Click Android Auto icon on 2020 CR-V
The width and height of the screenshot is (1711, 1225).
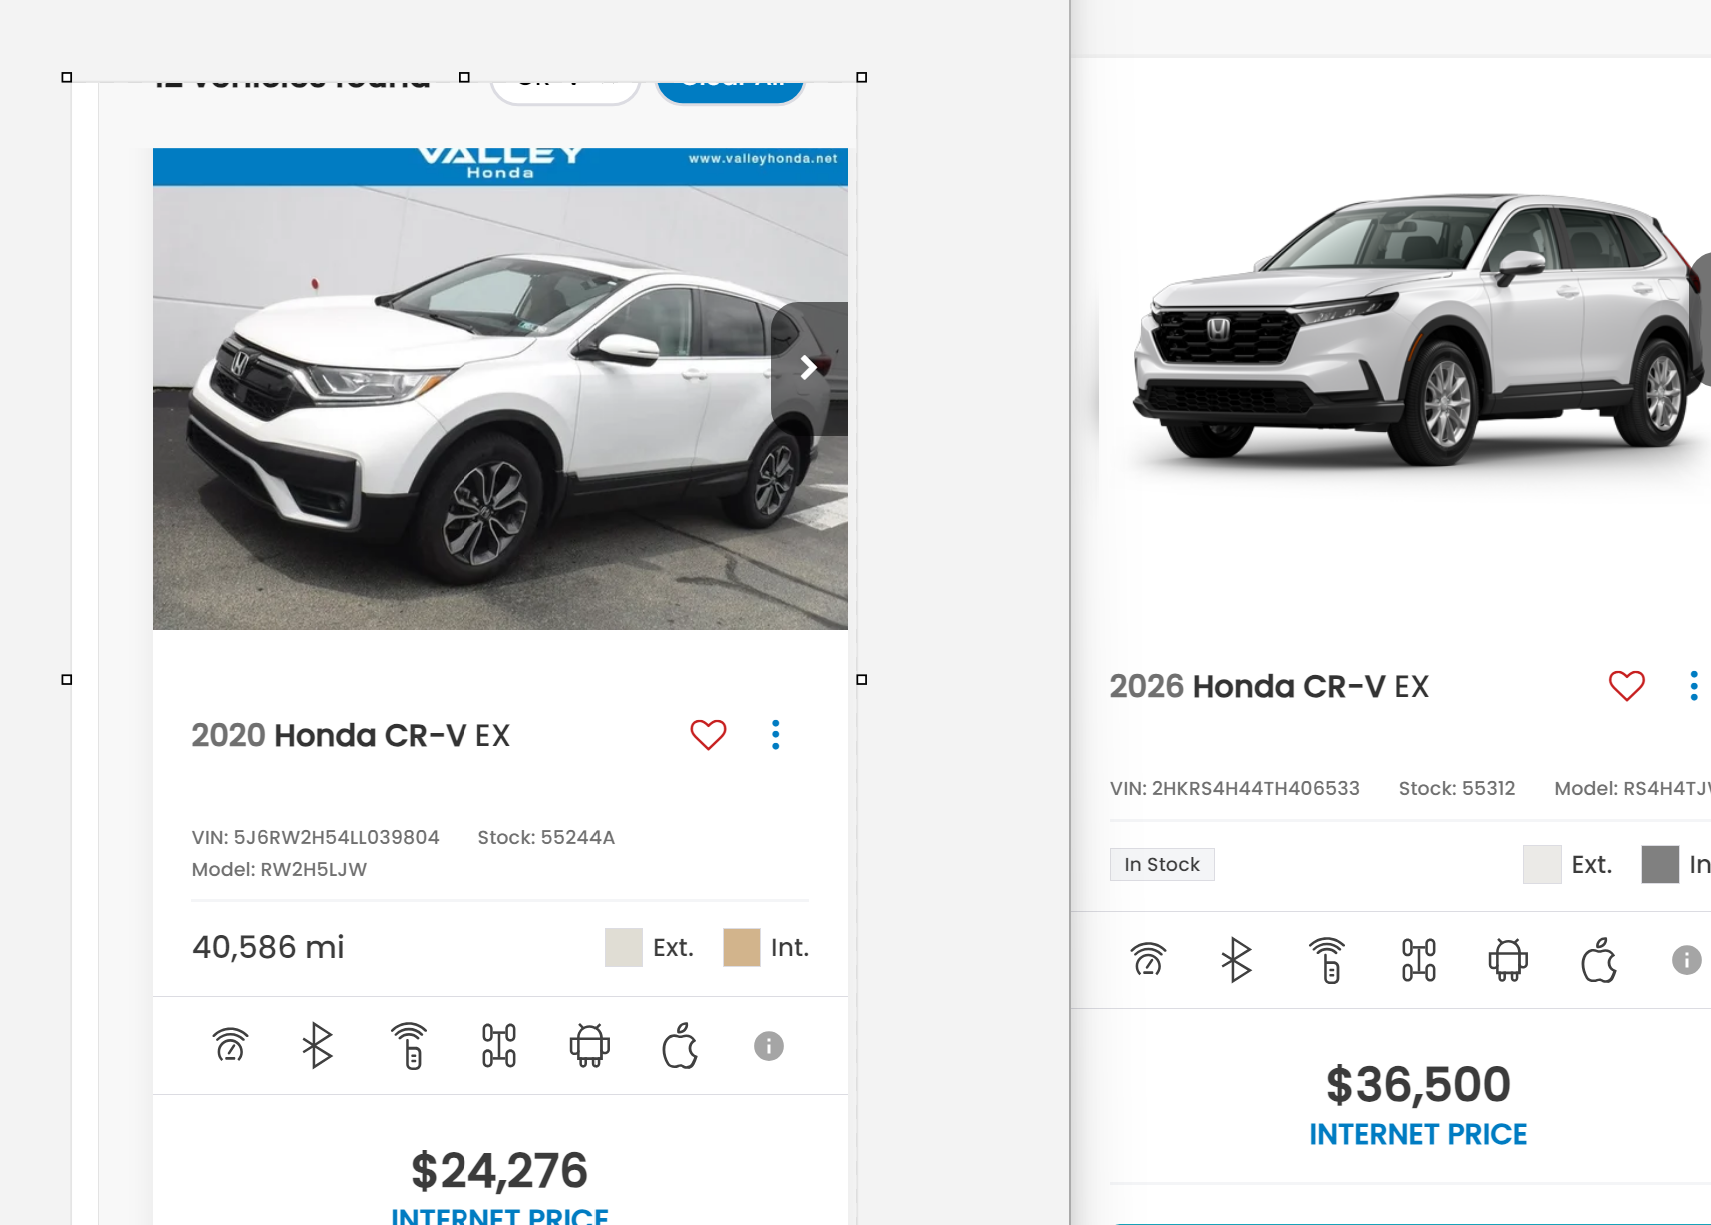pyautogui.click(x=590, y=1045)
